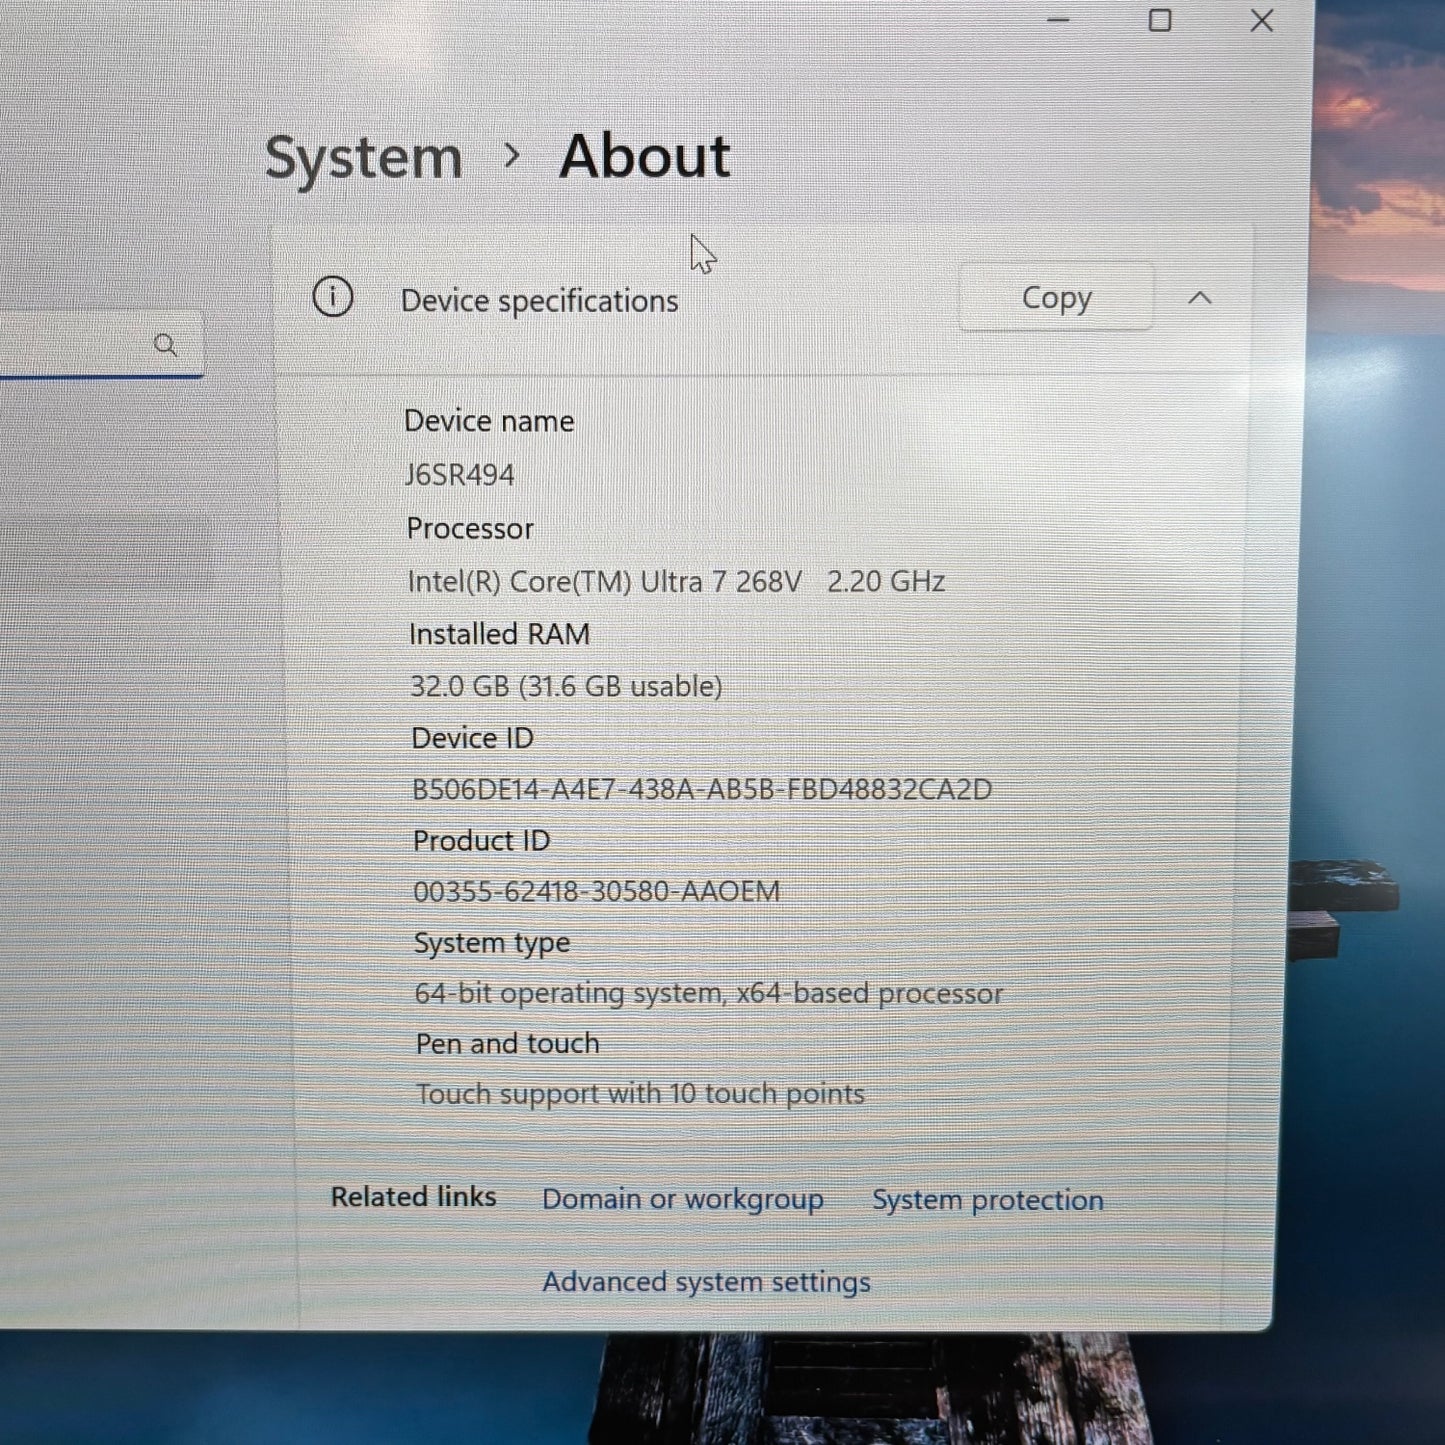
Task: Click the device name value J6SR494
Action: [x=460, y=475]
